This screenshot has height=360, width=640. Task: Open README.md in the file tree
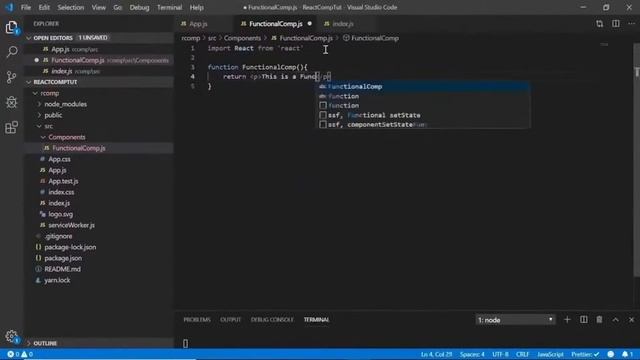62,269
